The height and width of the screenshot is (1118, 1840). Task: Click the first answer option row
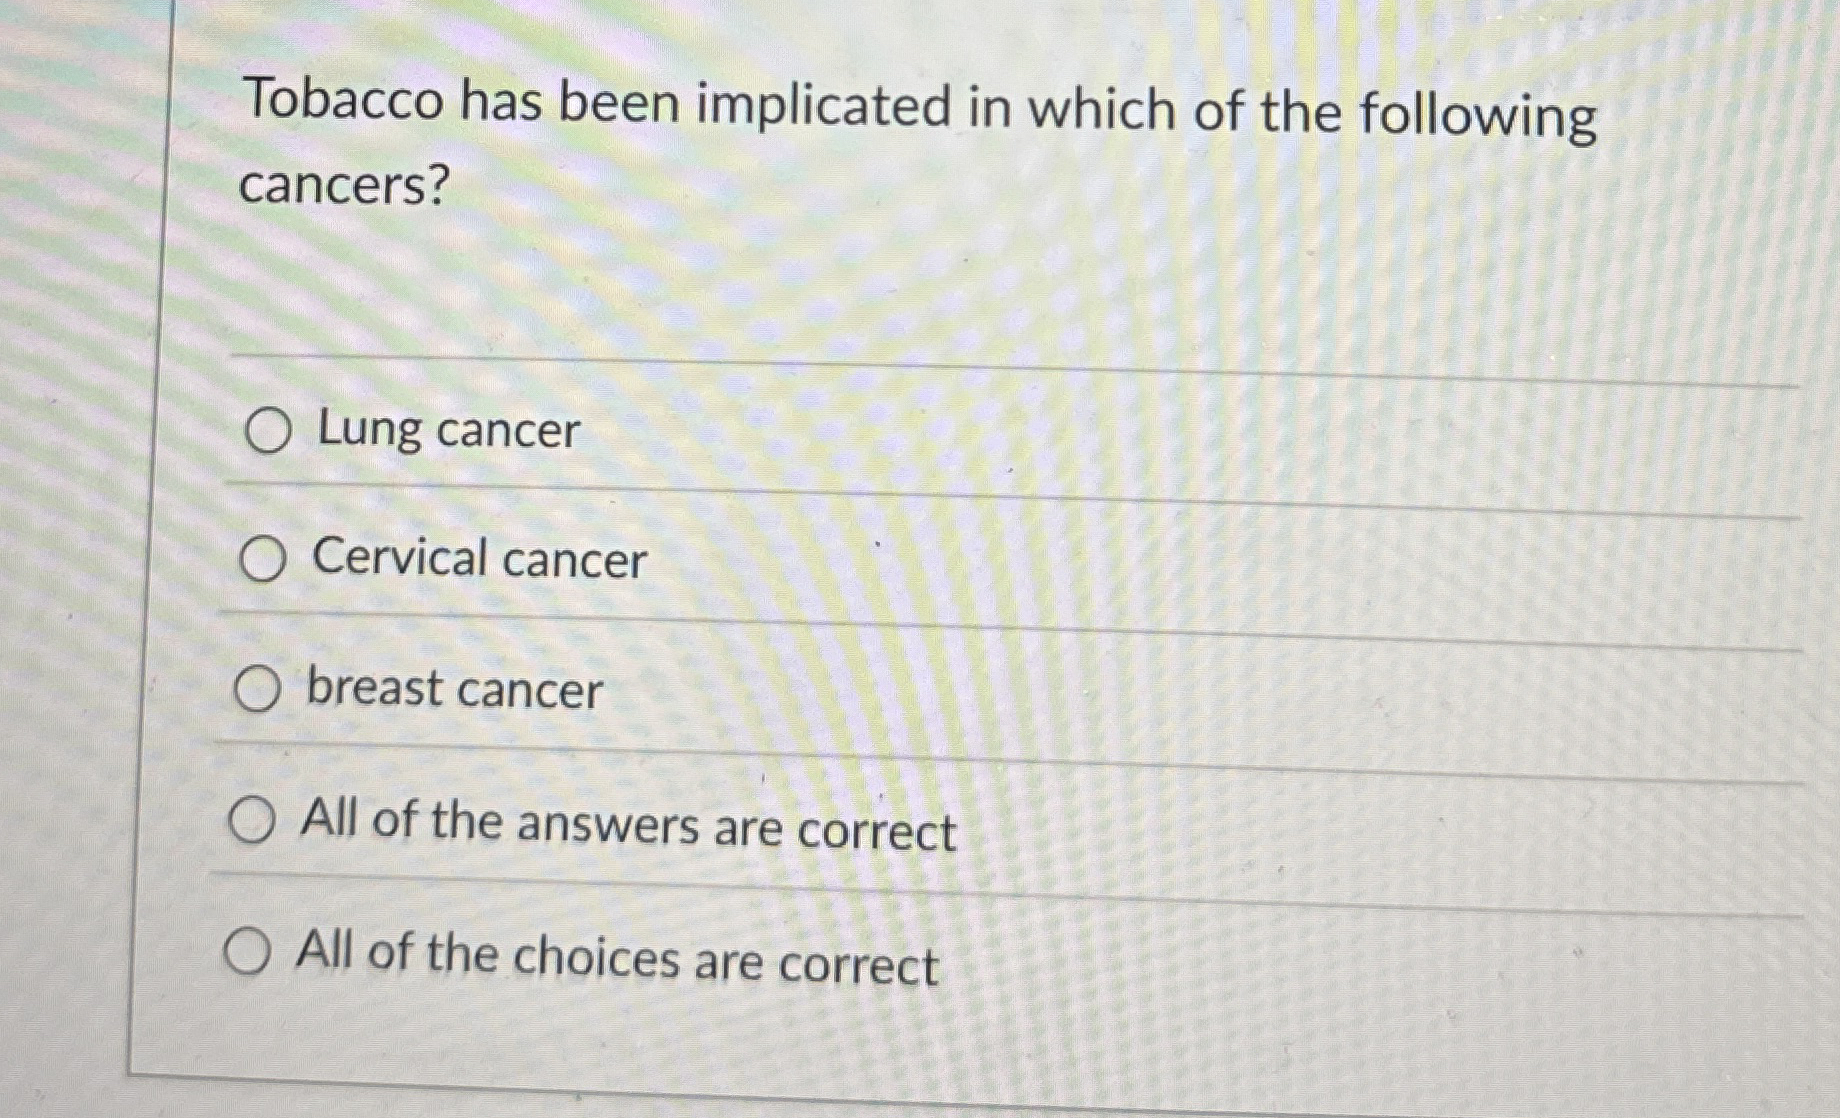pos(800,432)
